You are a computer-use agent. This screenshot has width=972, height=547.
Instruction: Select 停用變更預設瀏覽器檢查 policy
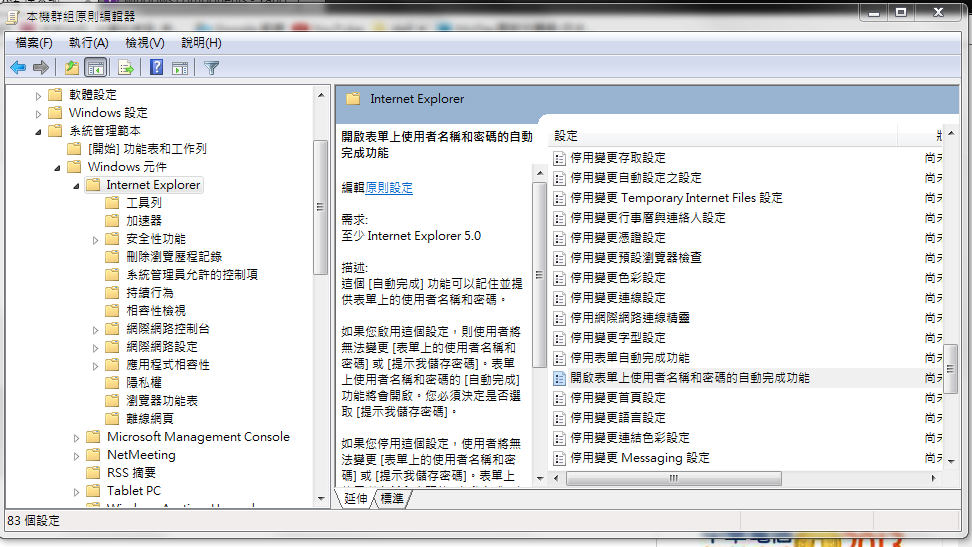(x=636, y=257)
